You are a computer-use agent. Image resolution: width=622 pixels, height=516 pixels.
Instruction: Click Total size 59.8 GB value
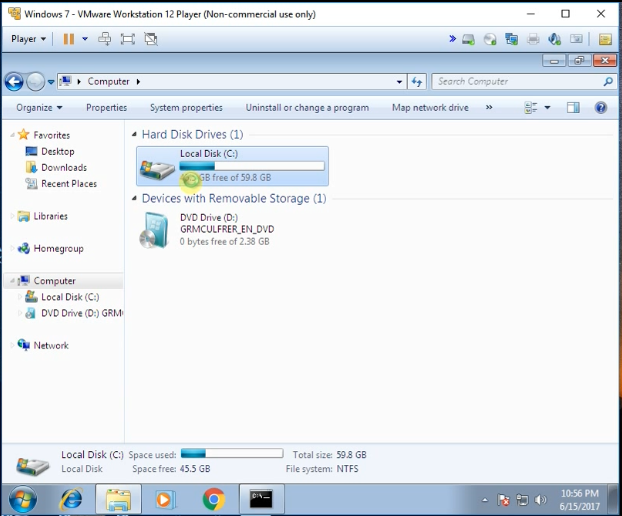click(351, 455)
